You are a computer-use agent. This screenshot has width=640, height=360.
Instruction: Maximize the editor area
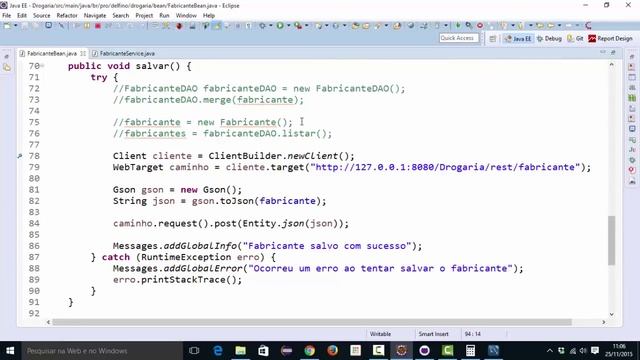pyautogui.click(x=613, y=53)
